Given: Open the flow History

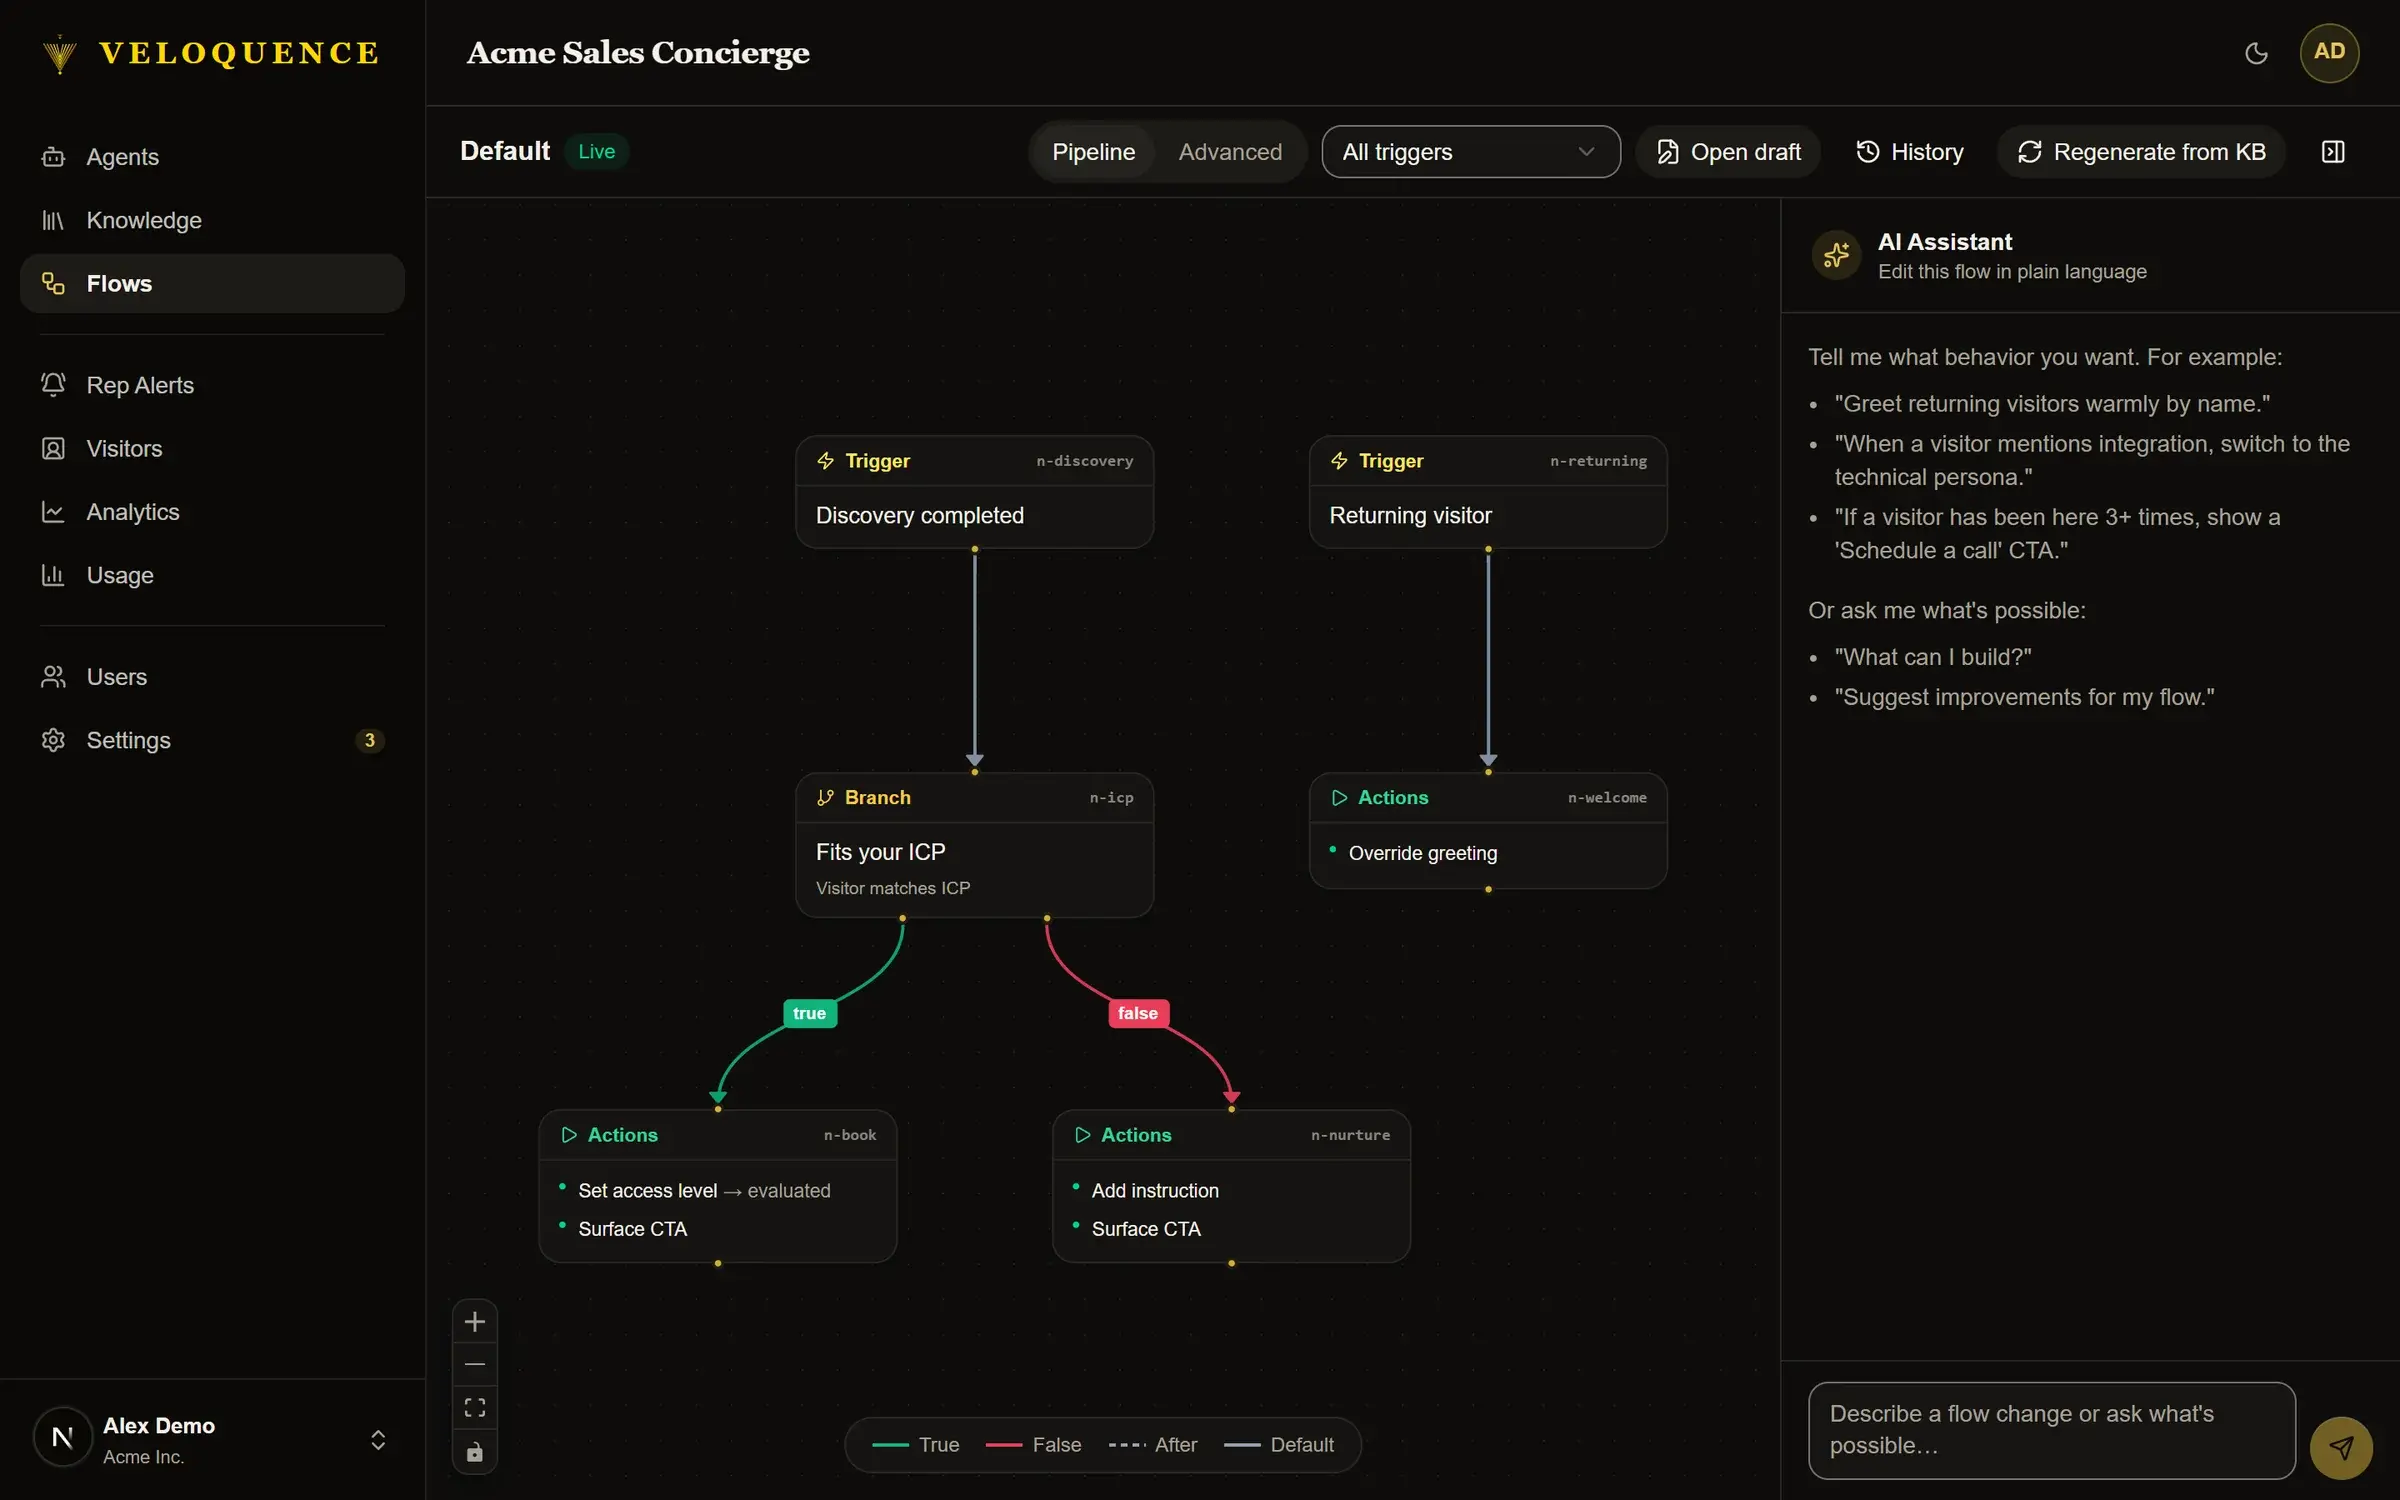Looking at the screenshot, I should coord(1909,152).
